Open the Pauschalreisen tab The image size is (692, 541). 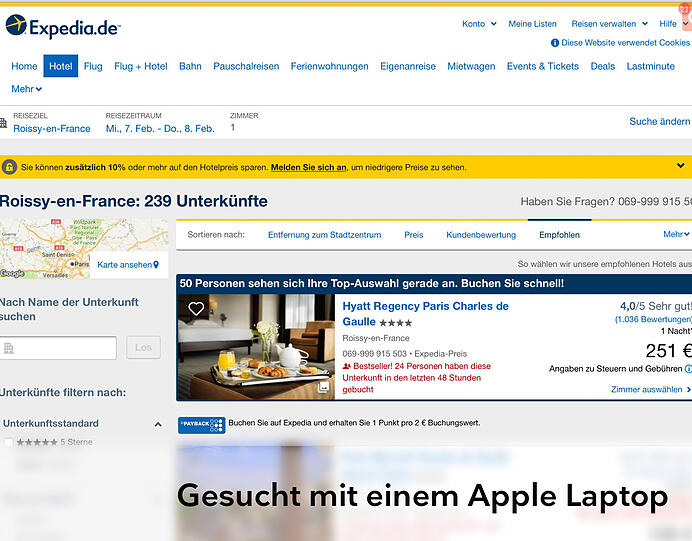pos(246,66)
